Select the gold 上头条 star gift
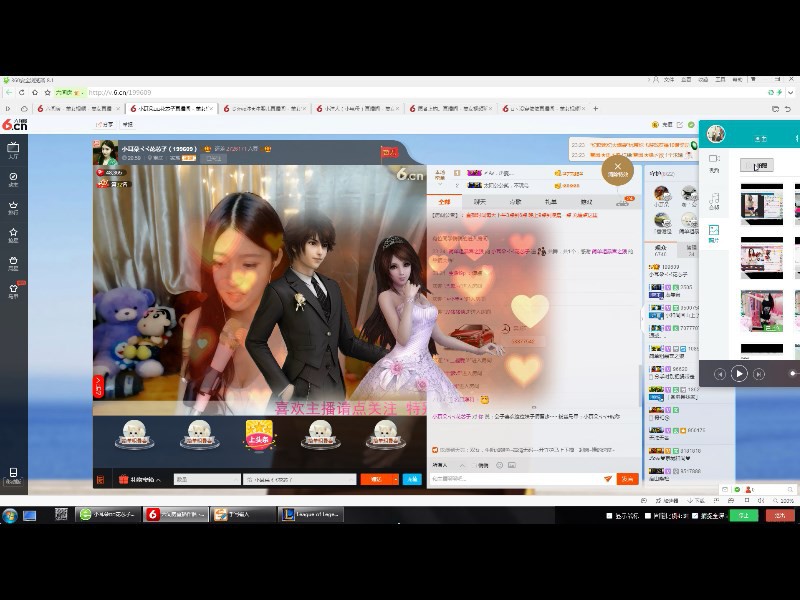800x600 pixels. (x=259, y=435)
